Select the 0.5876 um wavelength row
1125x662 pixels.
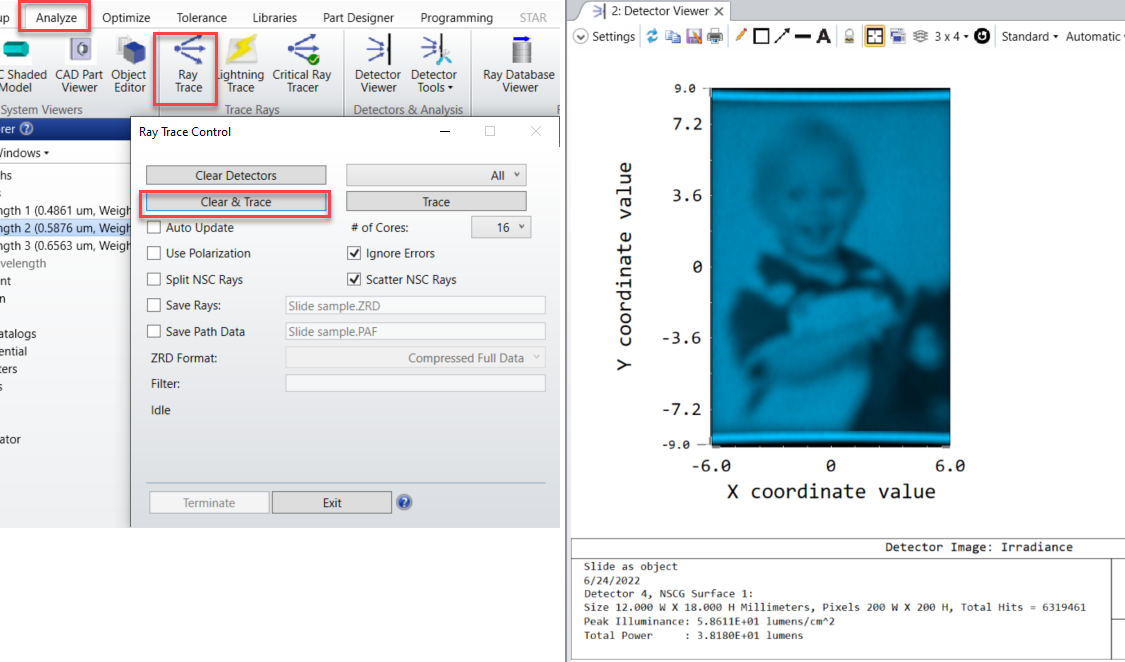[65, 228]
